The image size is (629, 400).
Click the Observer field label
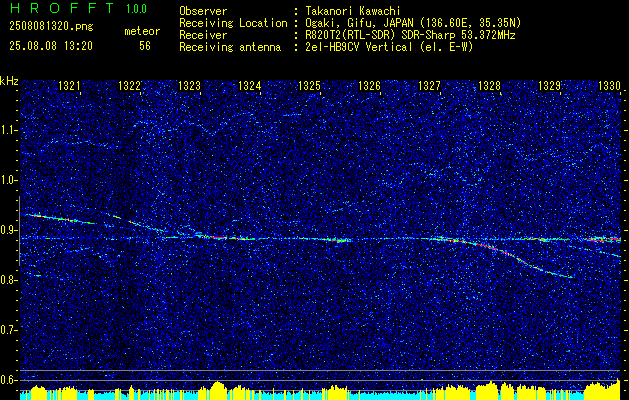pos(203,11)
